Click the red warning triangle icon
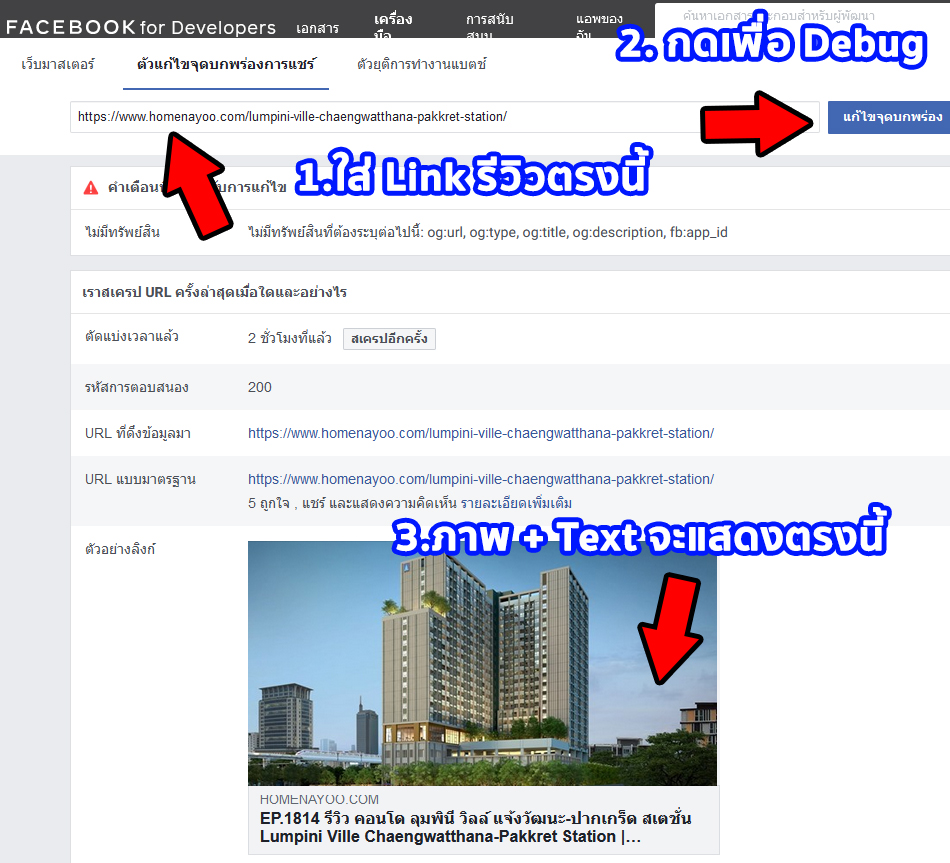950x863 pixels. click(91, 188)
